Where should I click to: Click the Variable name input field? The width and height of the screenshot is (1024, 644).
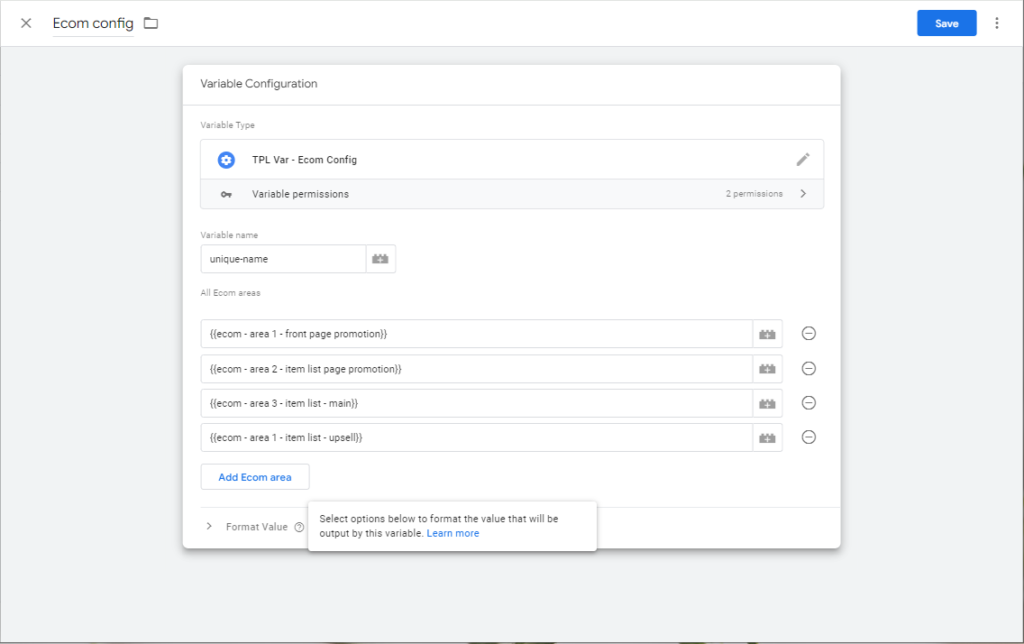click(283, 259)
